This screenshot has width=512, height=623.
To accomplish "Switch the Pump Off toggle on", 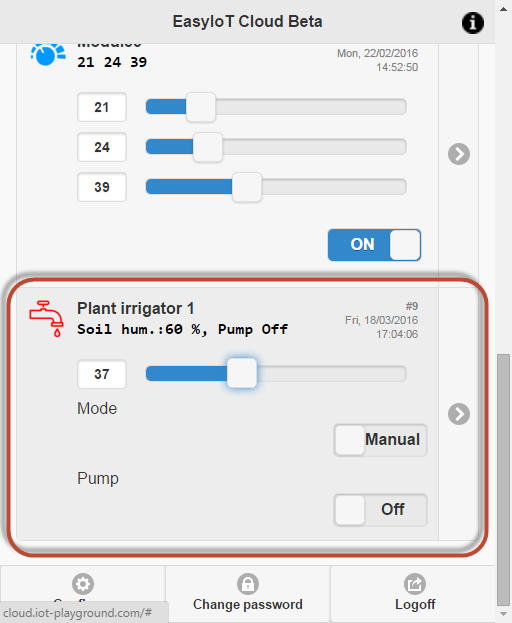I will [381, 510].
